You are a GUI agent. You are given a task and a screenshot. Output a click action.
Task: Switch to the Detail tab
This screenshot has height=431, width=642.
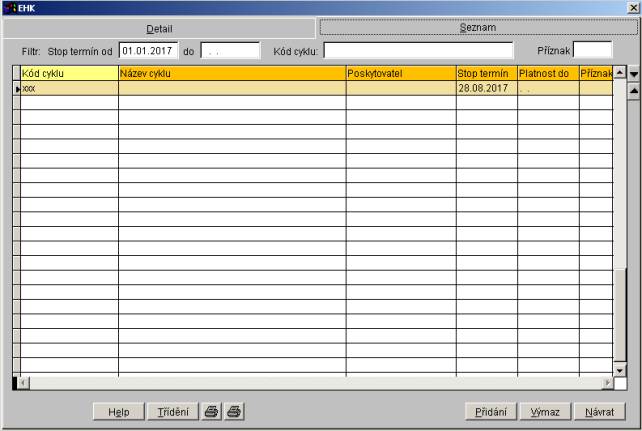tap(159, 28)
